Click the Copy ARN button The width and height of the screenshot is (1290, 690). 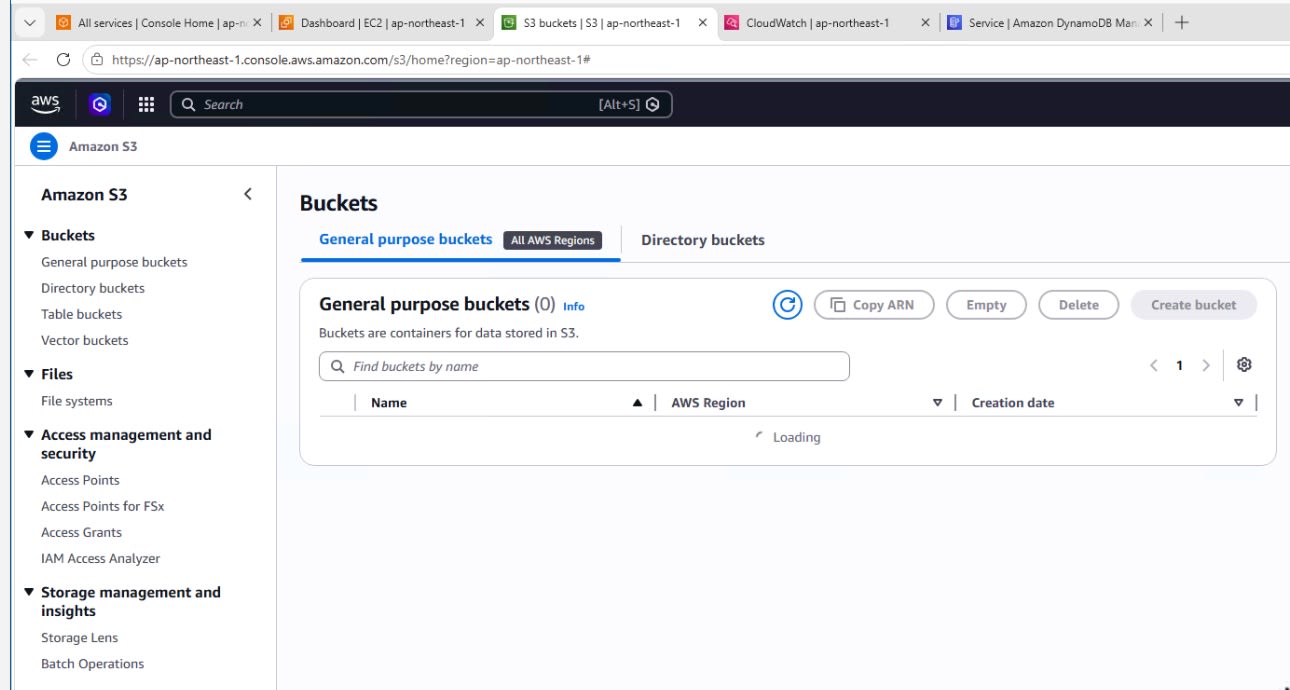tap(874, 305)
